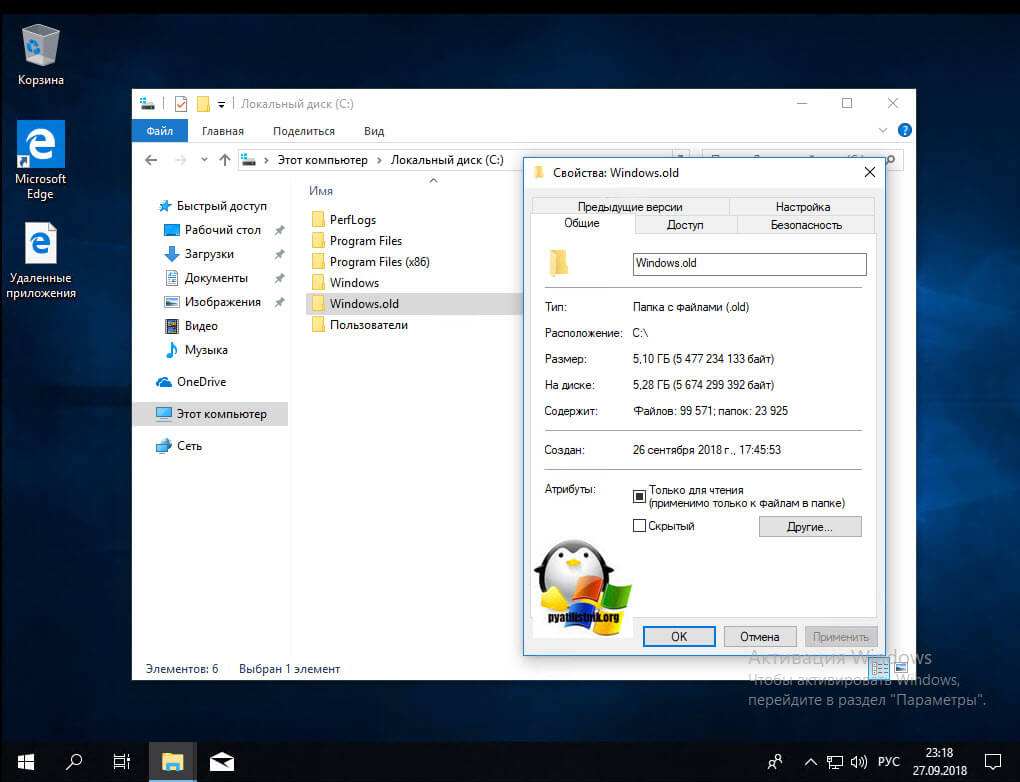The width and height of the screenshot is (1020, 782).
Task: Switch to large icons view icon
Action: pyautogui.click(x=900, y=667)
